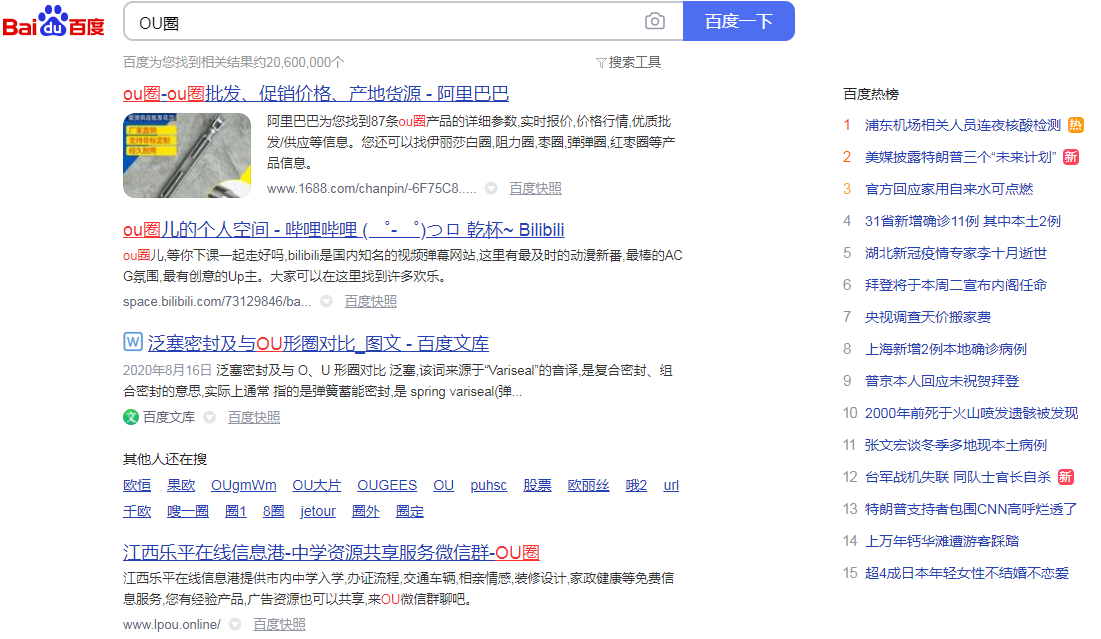Open 江西乐平在线信息港 result title

tap(331, 553)
